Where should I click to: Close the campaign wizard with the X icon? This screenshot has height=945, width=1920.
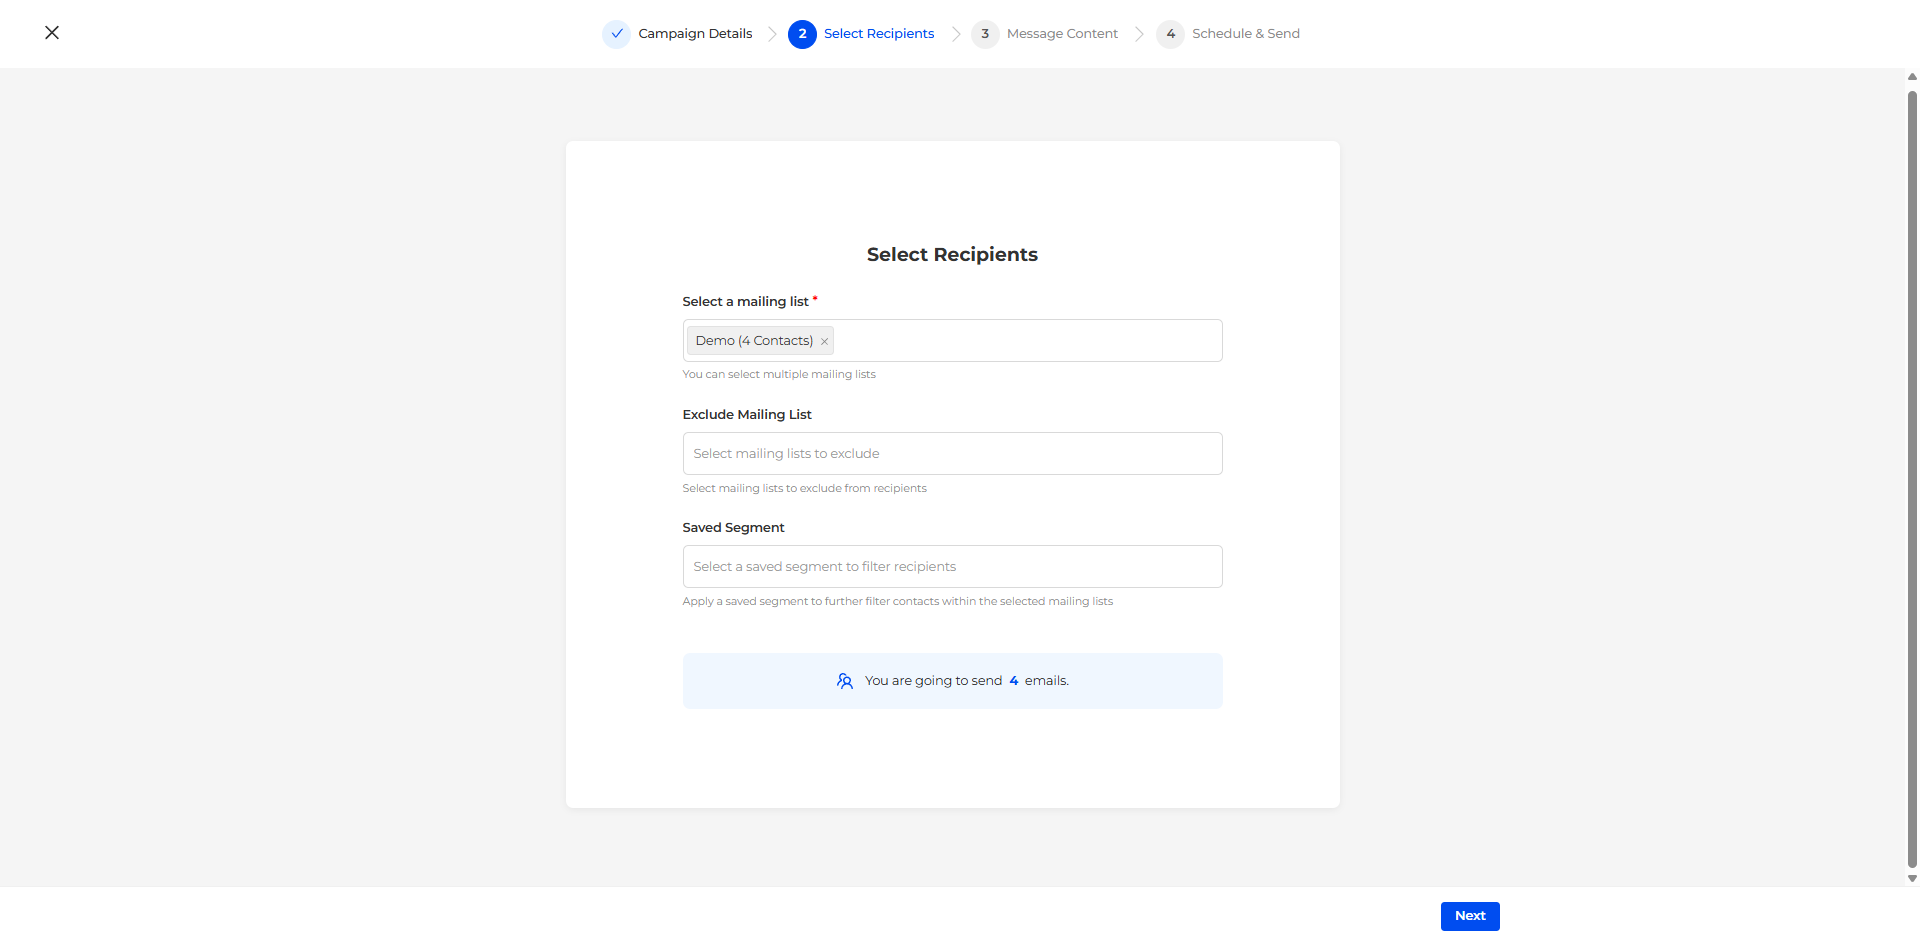click(x=52, y=33)
